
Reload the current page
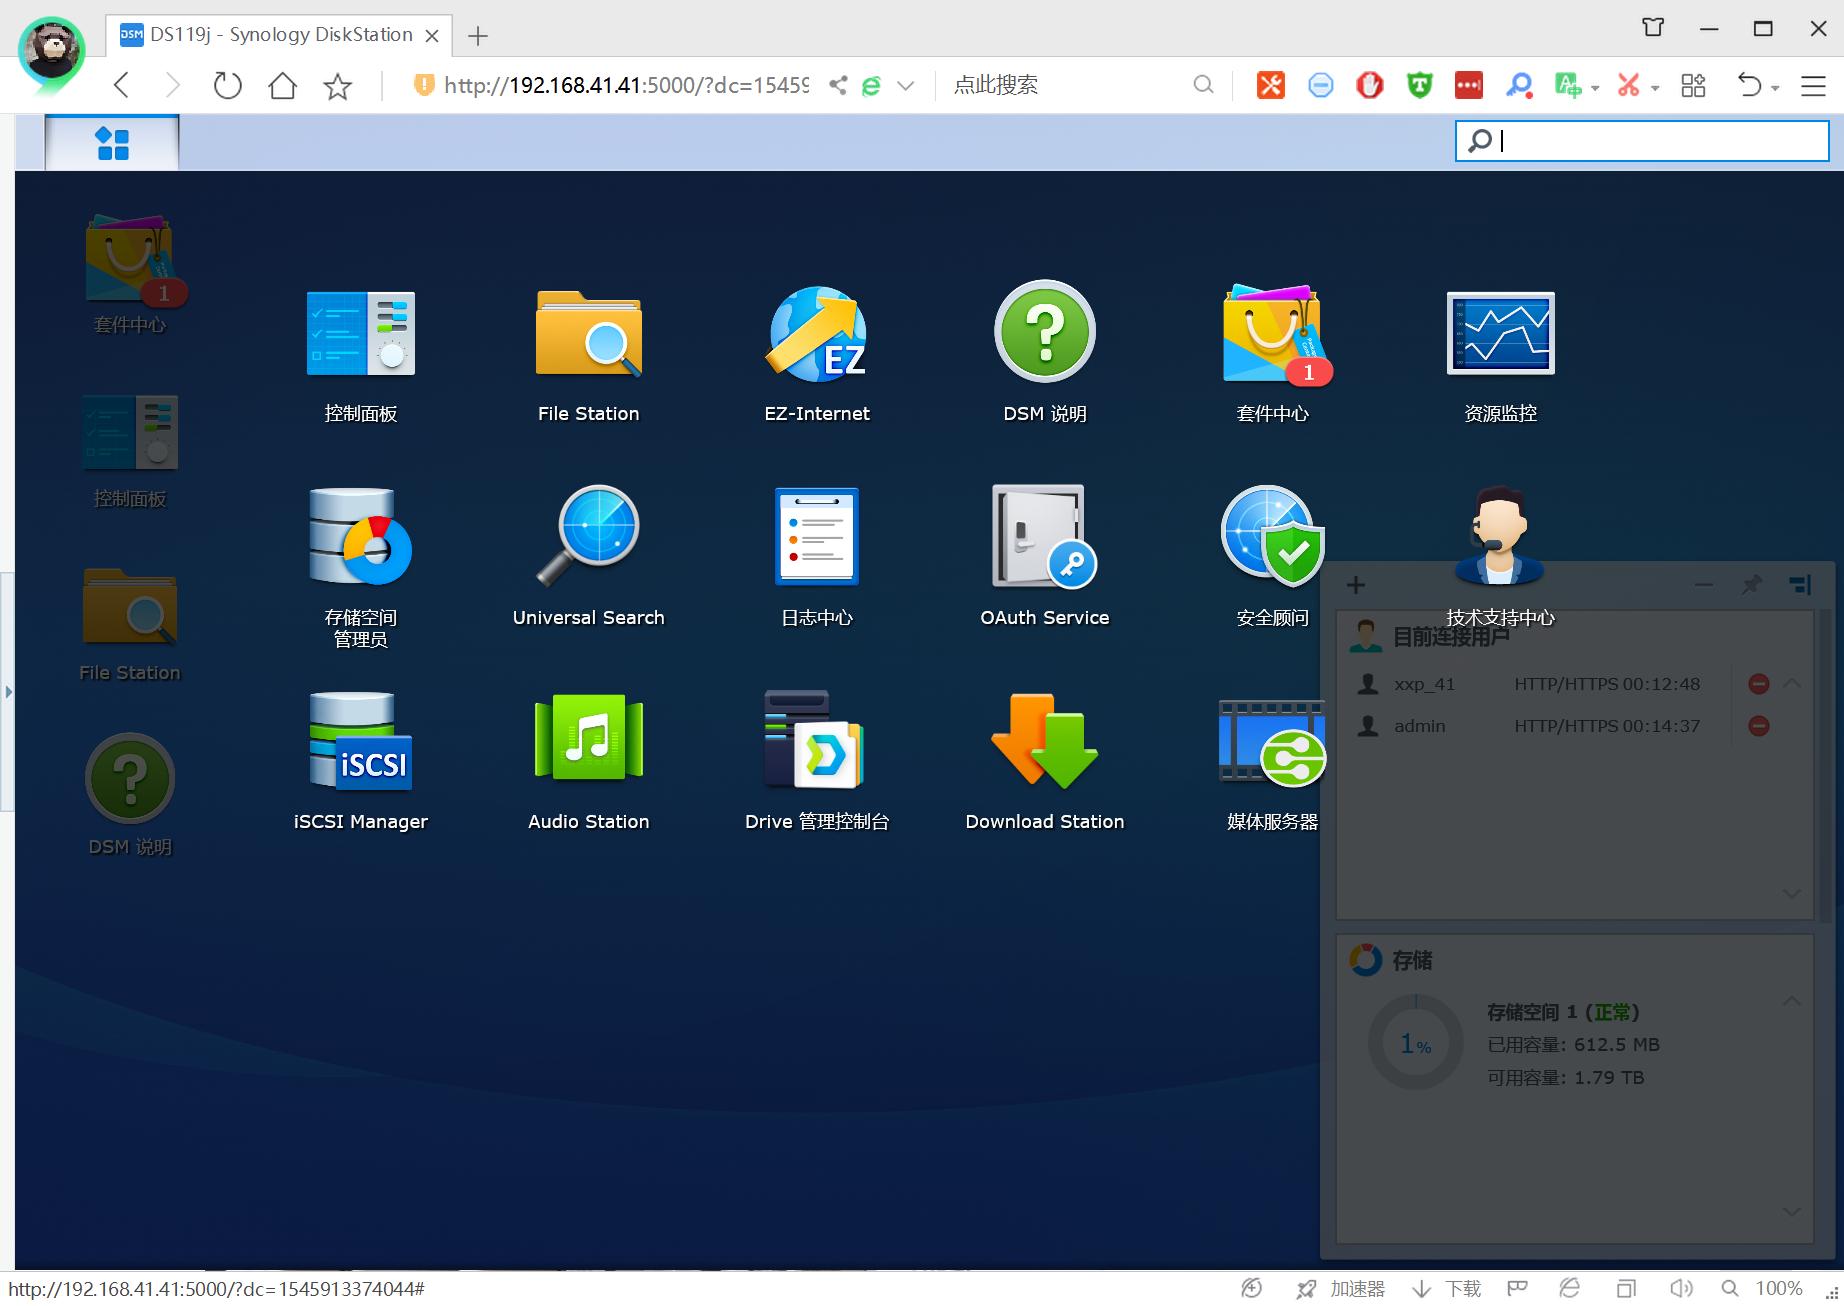228,86
